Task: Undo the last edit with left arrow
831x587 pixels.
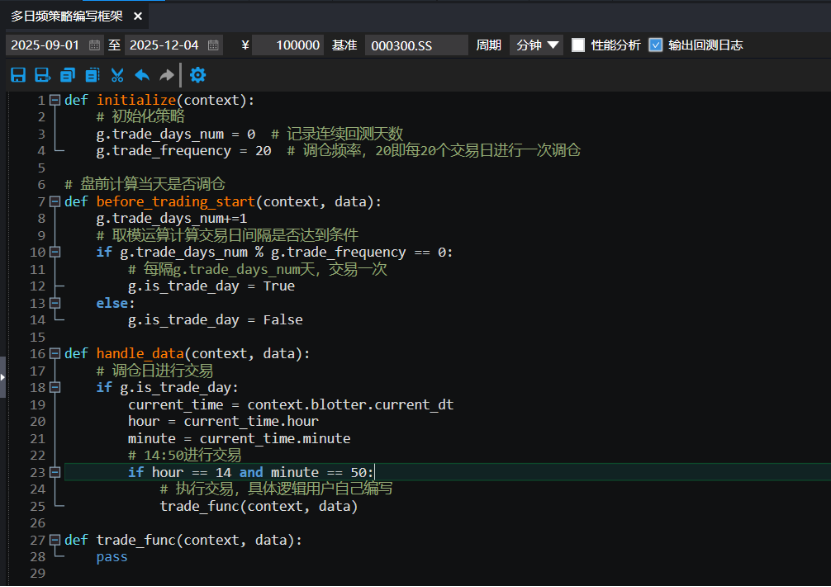Action: coord(142,75)
